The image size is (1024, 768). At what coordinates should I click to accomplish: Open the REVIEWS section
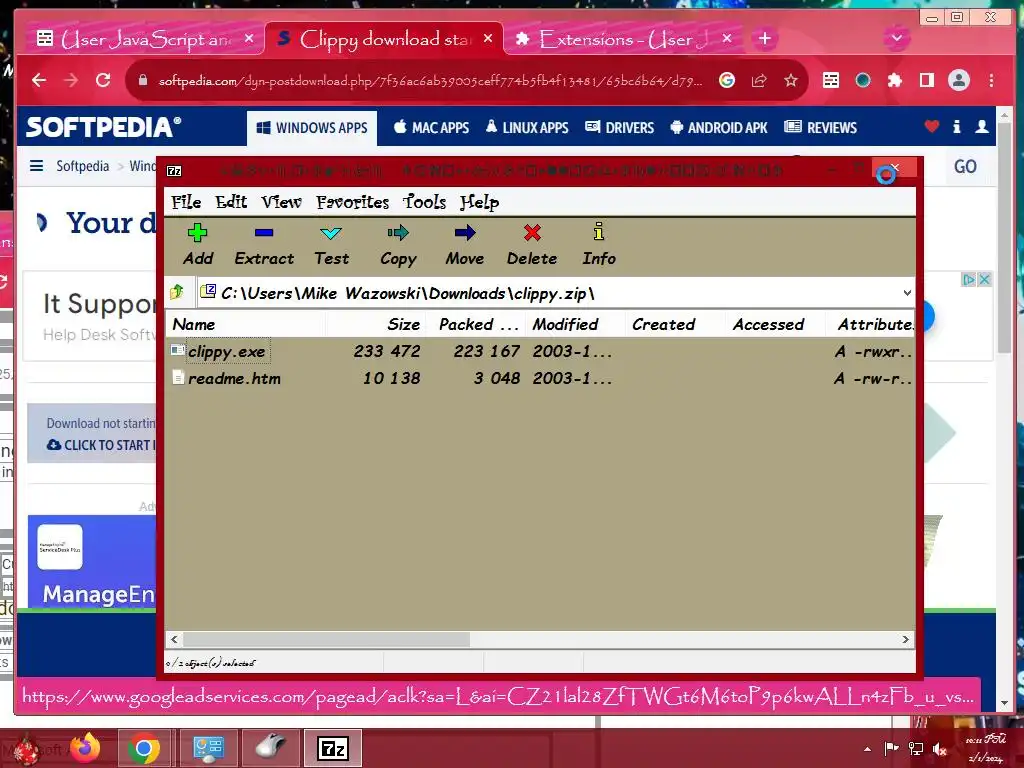coord(820,127)
